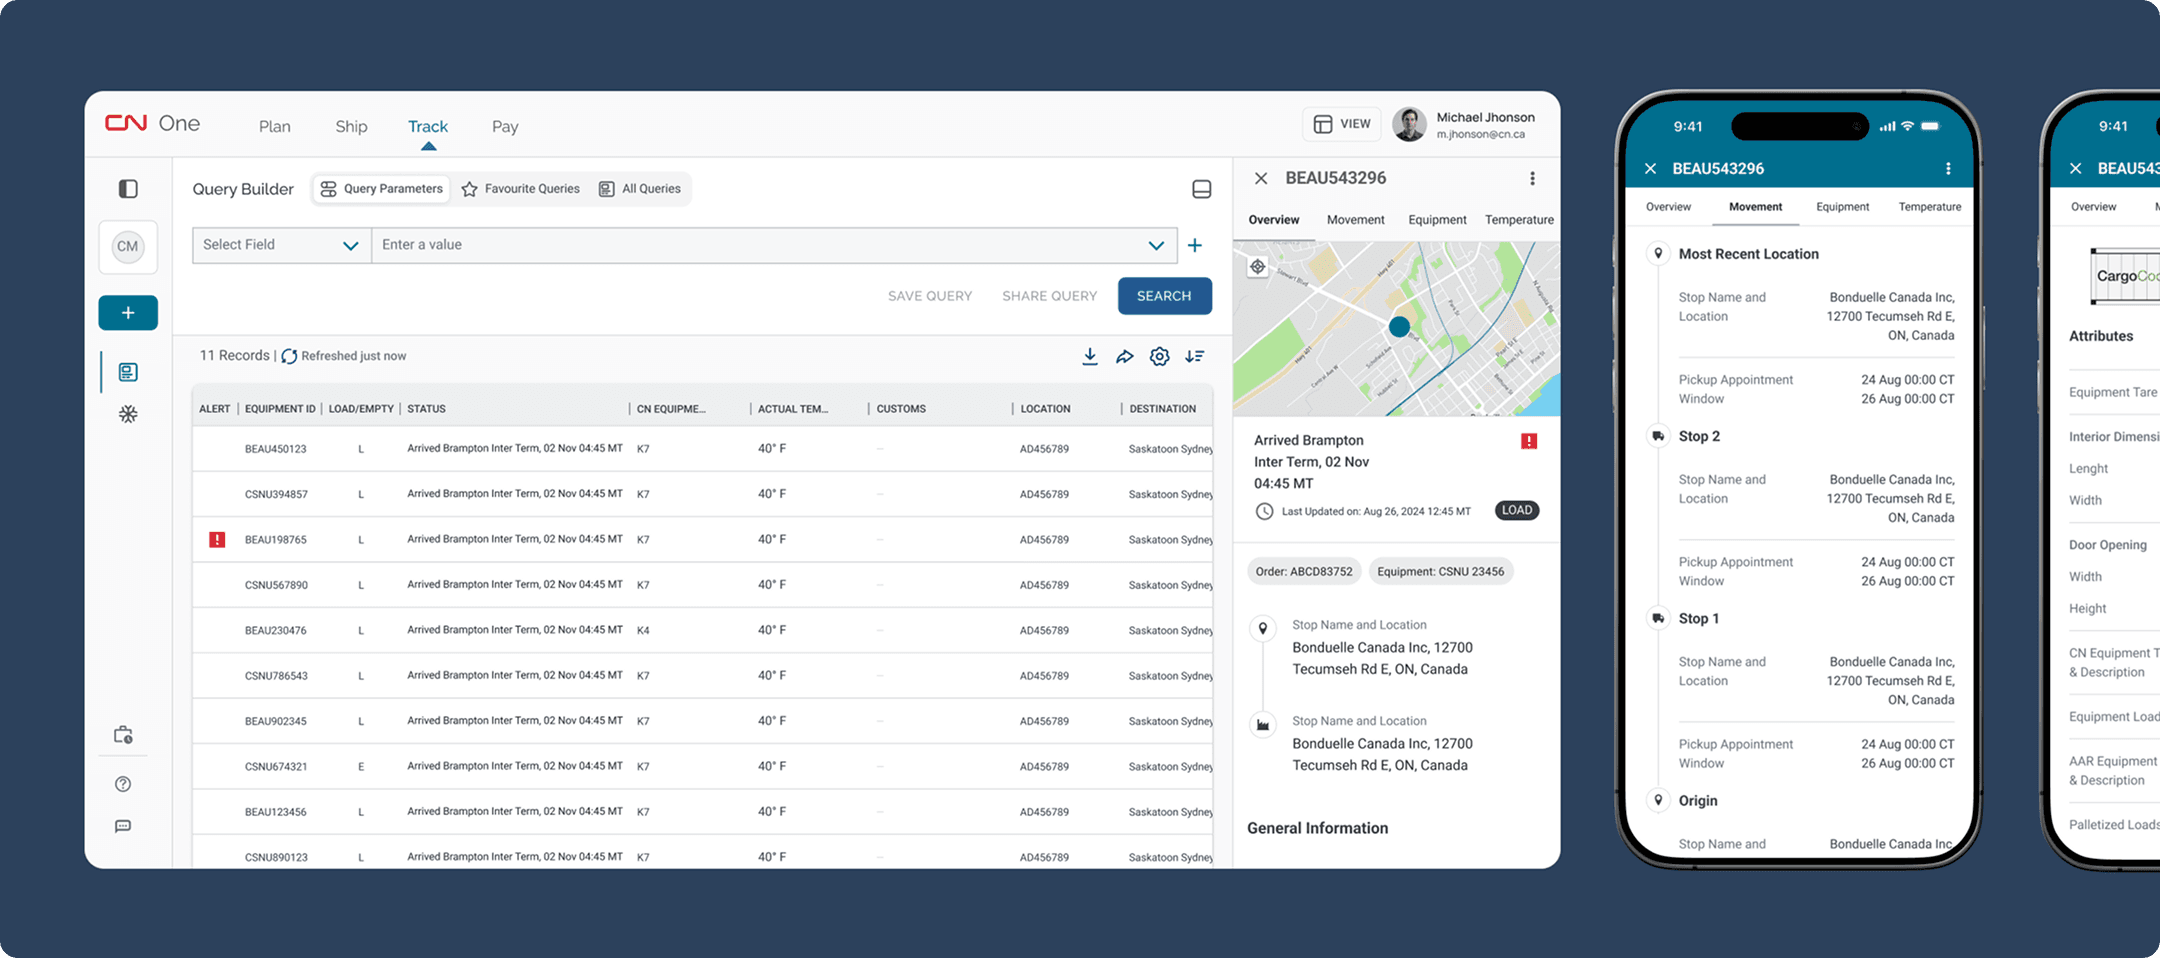This screenshot has height=958, width=2160.
Task: Open the Pay menu
Action: point(505,126)
